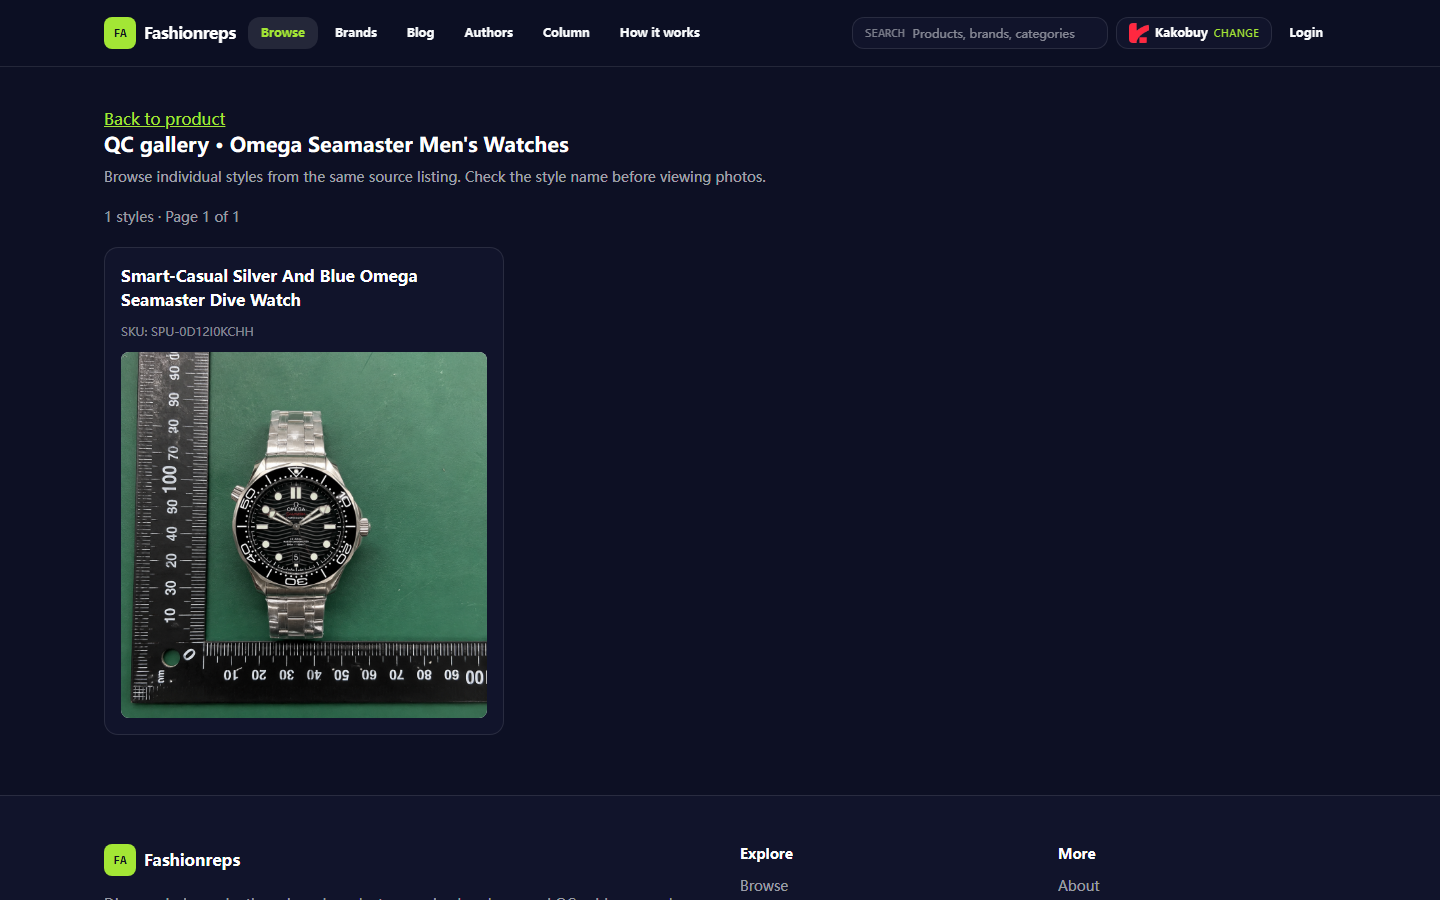The height and width of the screenshot is (900, 1440).
Task: Select Authors in the top navigation
Action: pyautogui.click(x=488, y=33)
